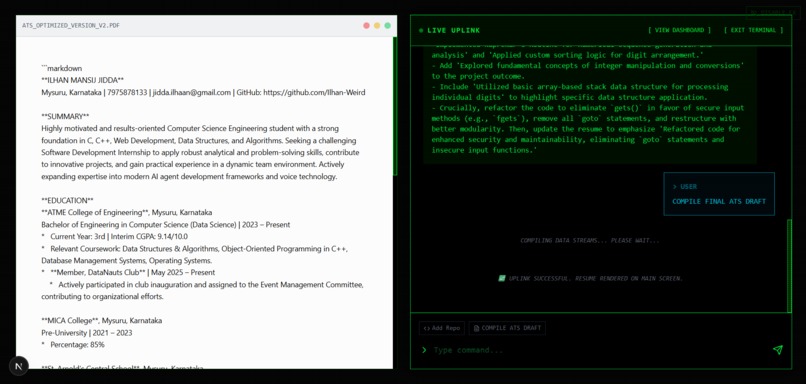Click the ```markdown line atop the PDF

pyautogui.click(x=62, y=68)
